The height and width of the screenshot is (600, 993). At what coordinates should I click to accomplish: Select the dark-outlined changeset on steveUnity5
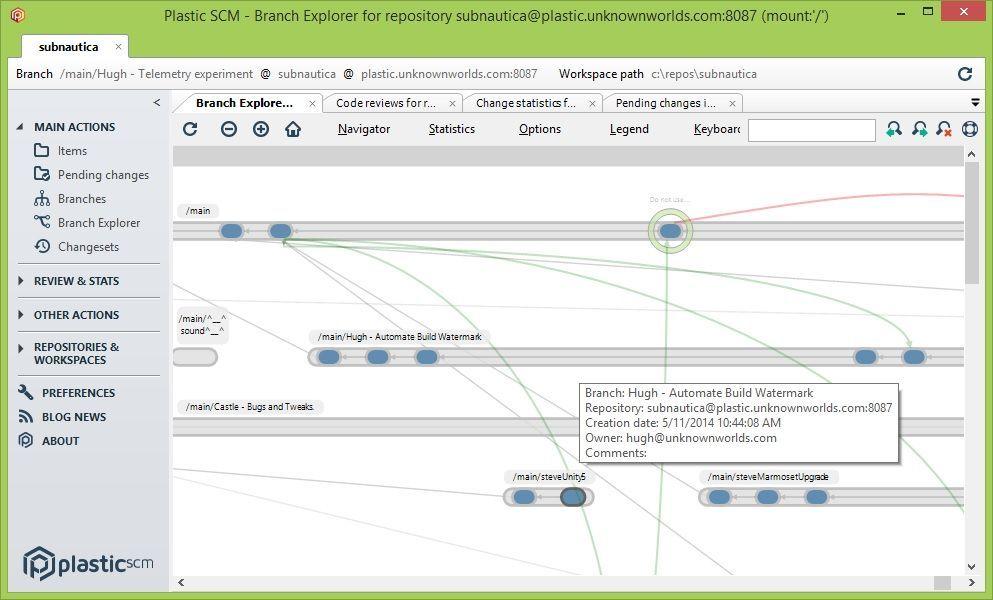[573, 497]
